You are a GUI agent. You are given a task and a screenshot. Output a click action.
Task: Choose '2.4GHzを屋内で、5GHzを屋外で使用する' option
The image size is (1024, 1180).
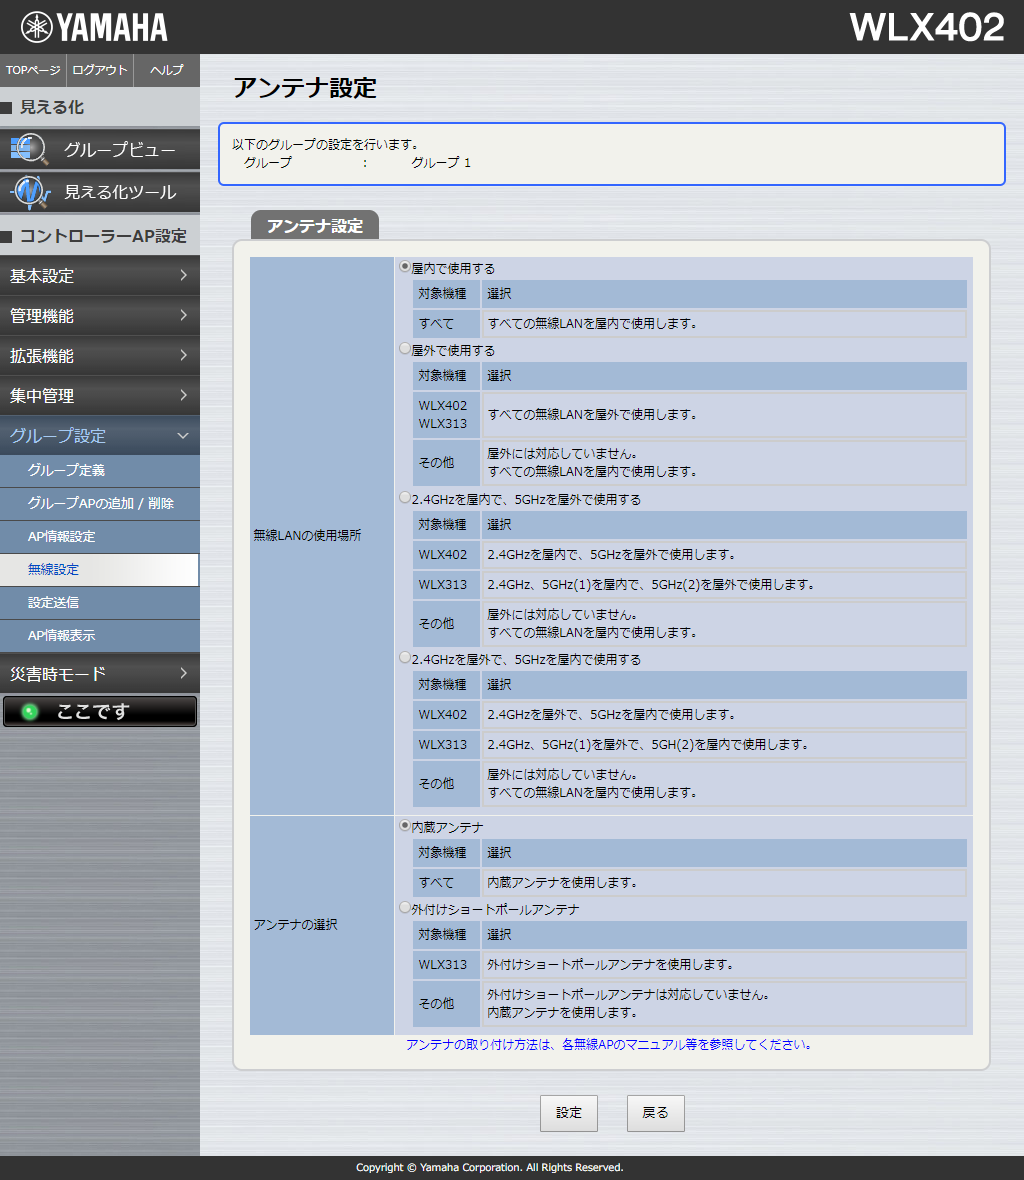pyautogui.click(x=405, y=497)
